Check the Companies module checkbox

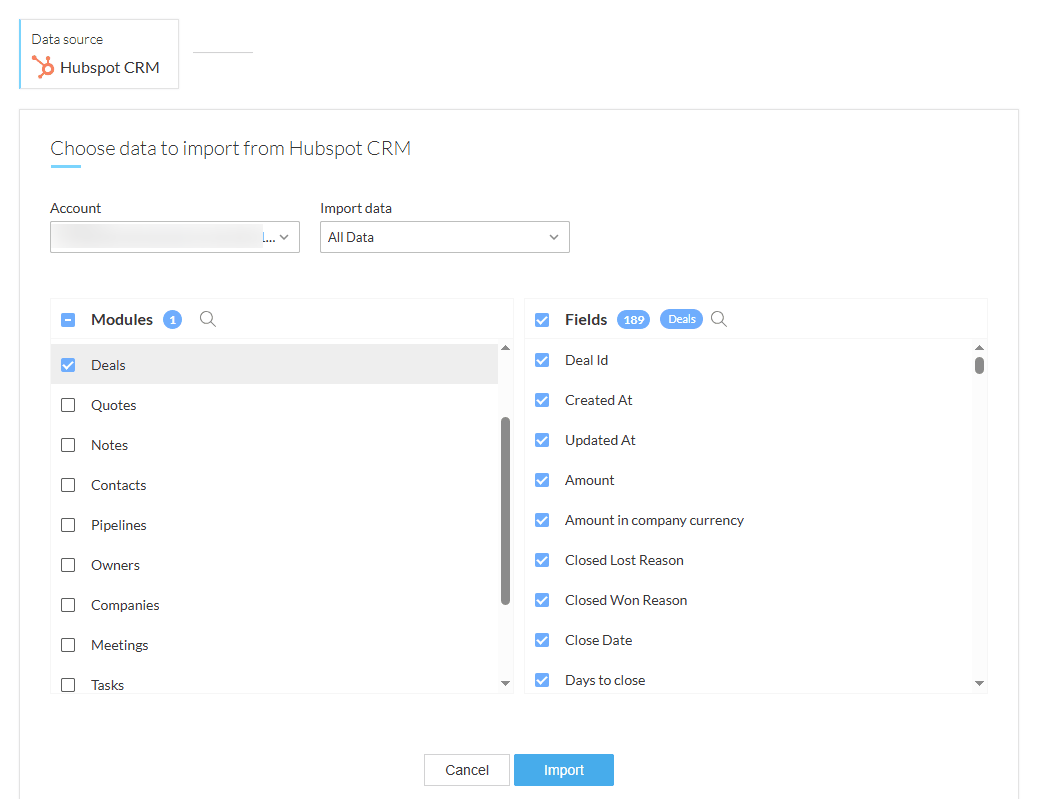point(68,605)
